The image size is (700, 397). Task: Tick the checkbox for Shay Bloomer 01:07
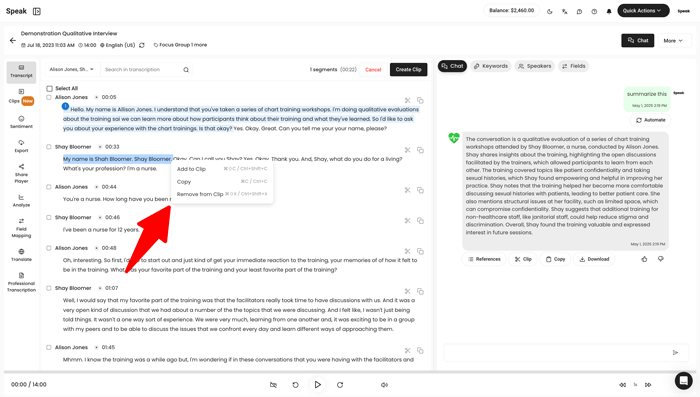coord(49,288)
